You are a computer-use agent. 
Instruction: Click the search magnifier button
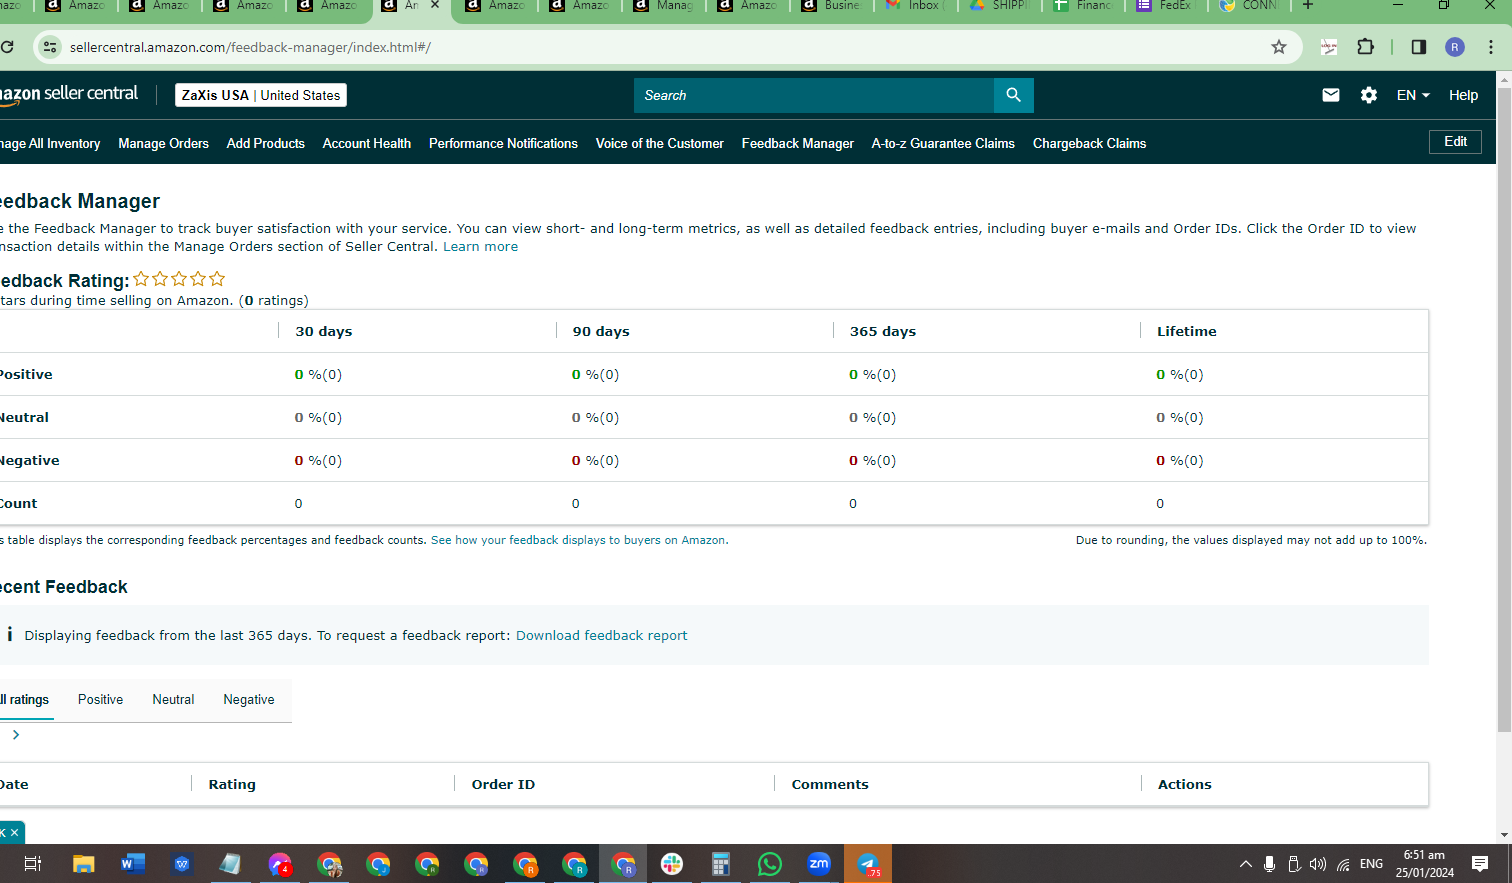click(x=1013, y=95)
